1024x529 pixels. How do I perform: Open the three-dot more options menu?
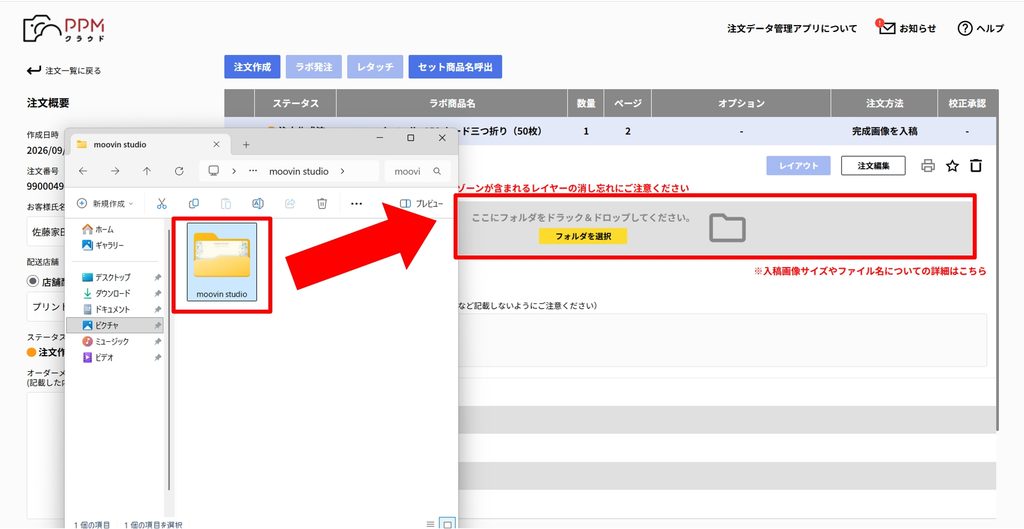point(356,204)
